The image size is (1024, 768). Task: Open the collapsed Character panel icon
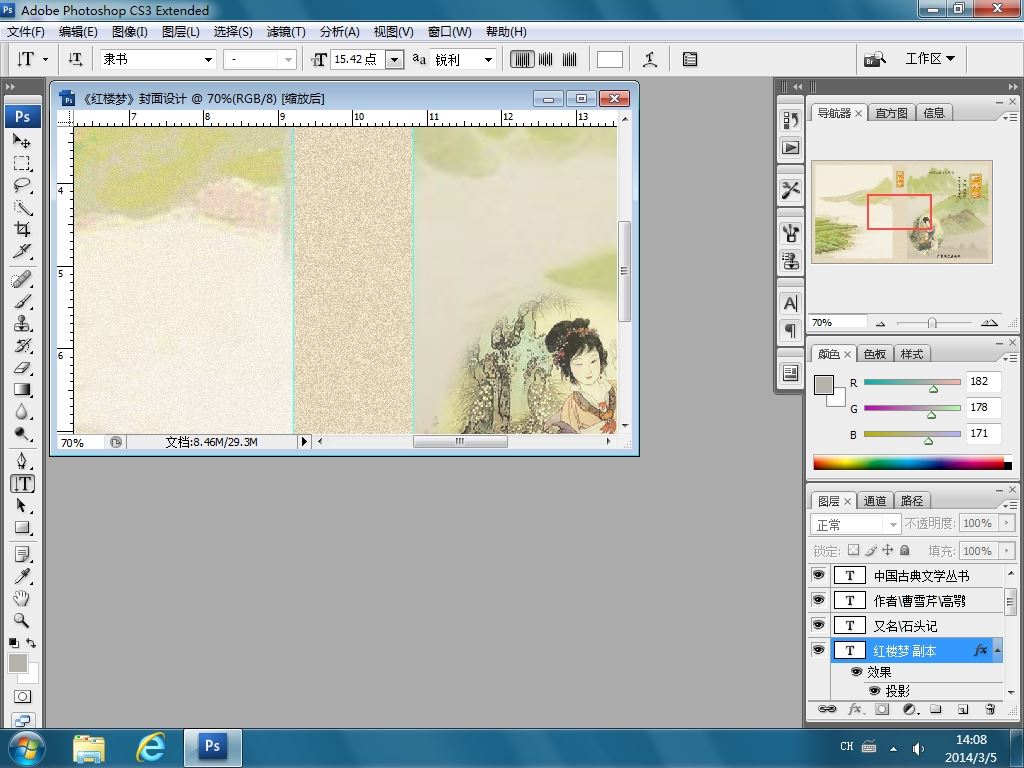790,304
